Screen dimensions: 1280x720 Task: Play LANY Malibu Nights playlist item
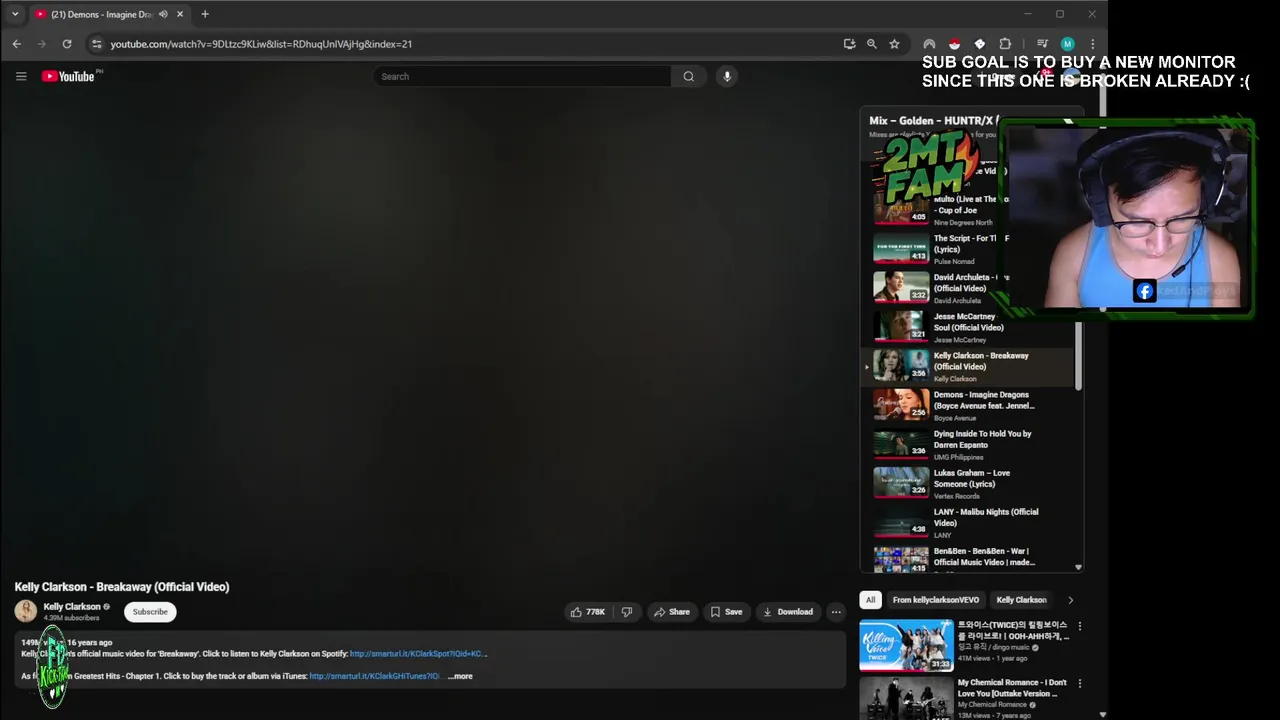point(967,522)
